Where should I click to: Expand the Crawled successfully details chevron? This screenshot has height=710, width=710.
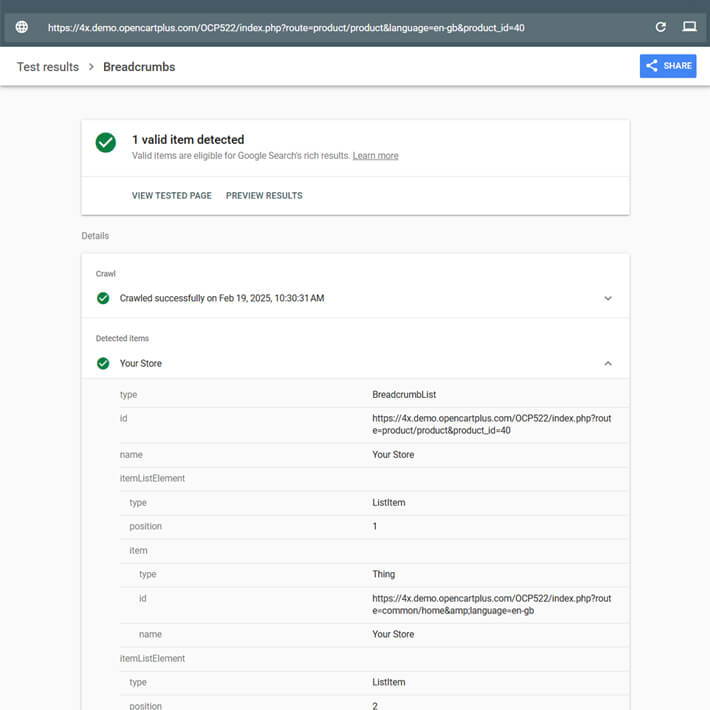pyautogui.click(x=608, y=298)
